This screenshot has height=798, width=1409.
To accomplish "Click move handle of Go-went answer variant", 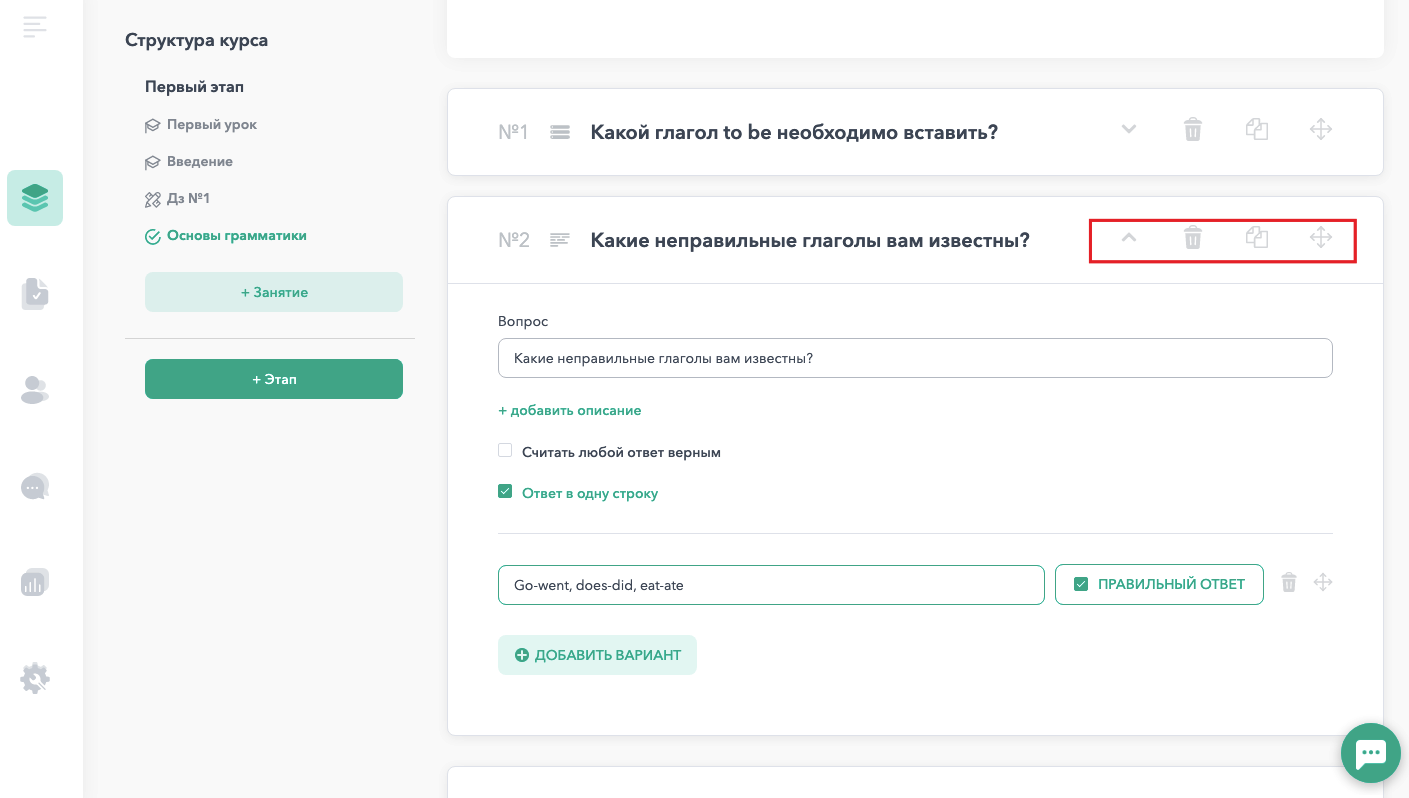I will coord(1323,582).
